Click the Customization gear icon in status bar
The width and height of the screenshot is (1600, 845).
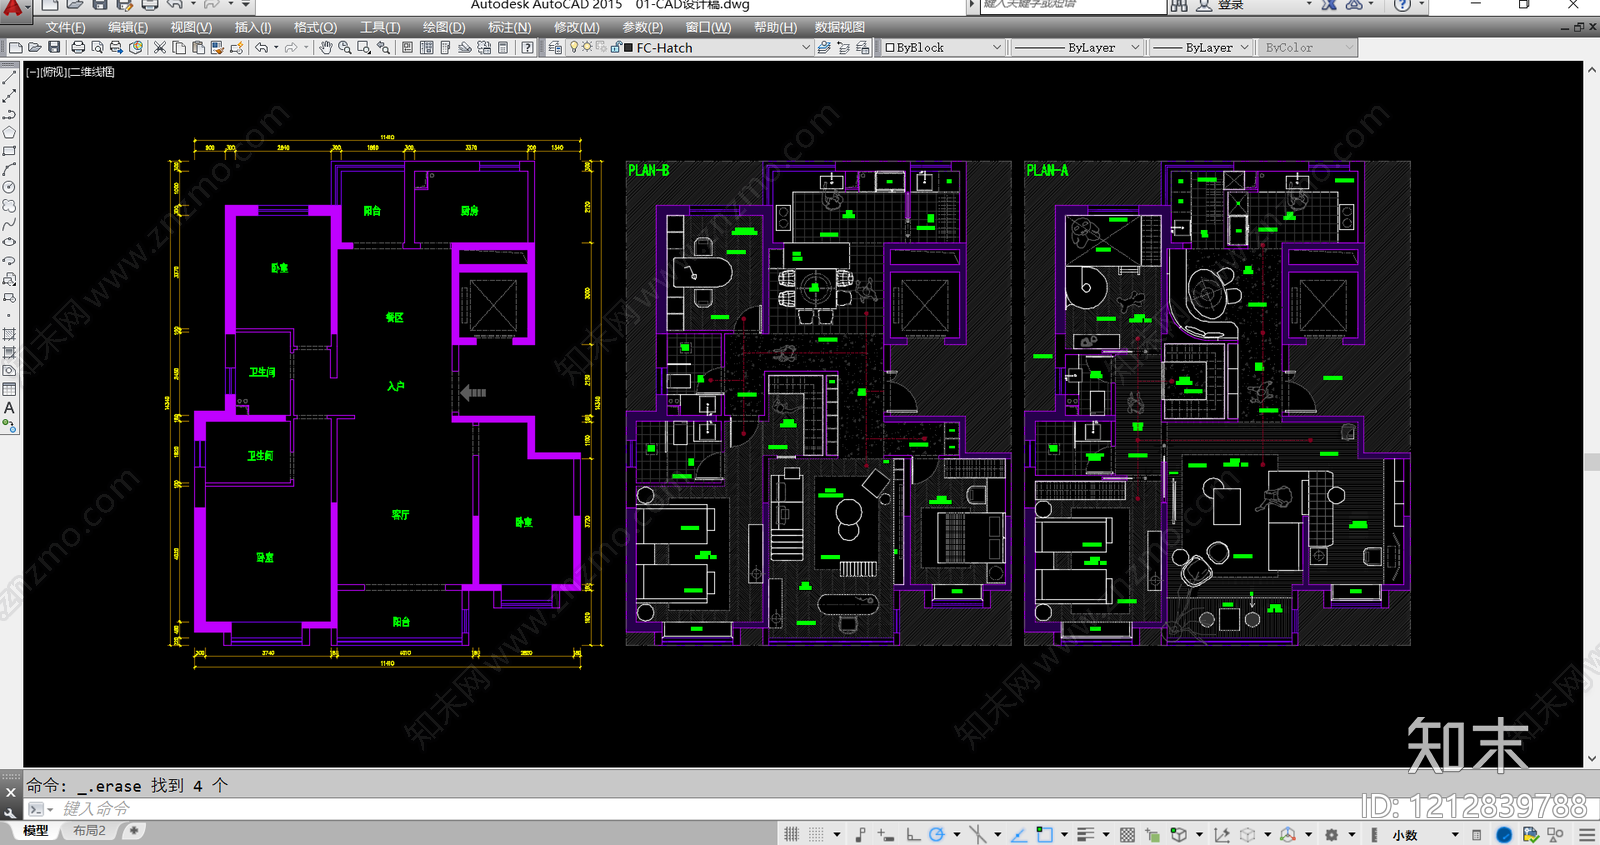click(1331, 834)
